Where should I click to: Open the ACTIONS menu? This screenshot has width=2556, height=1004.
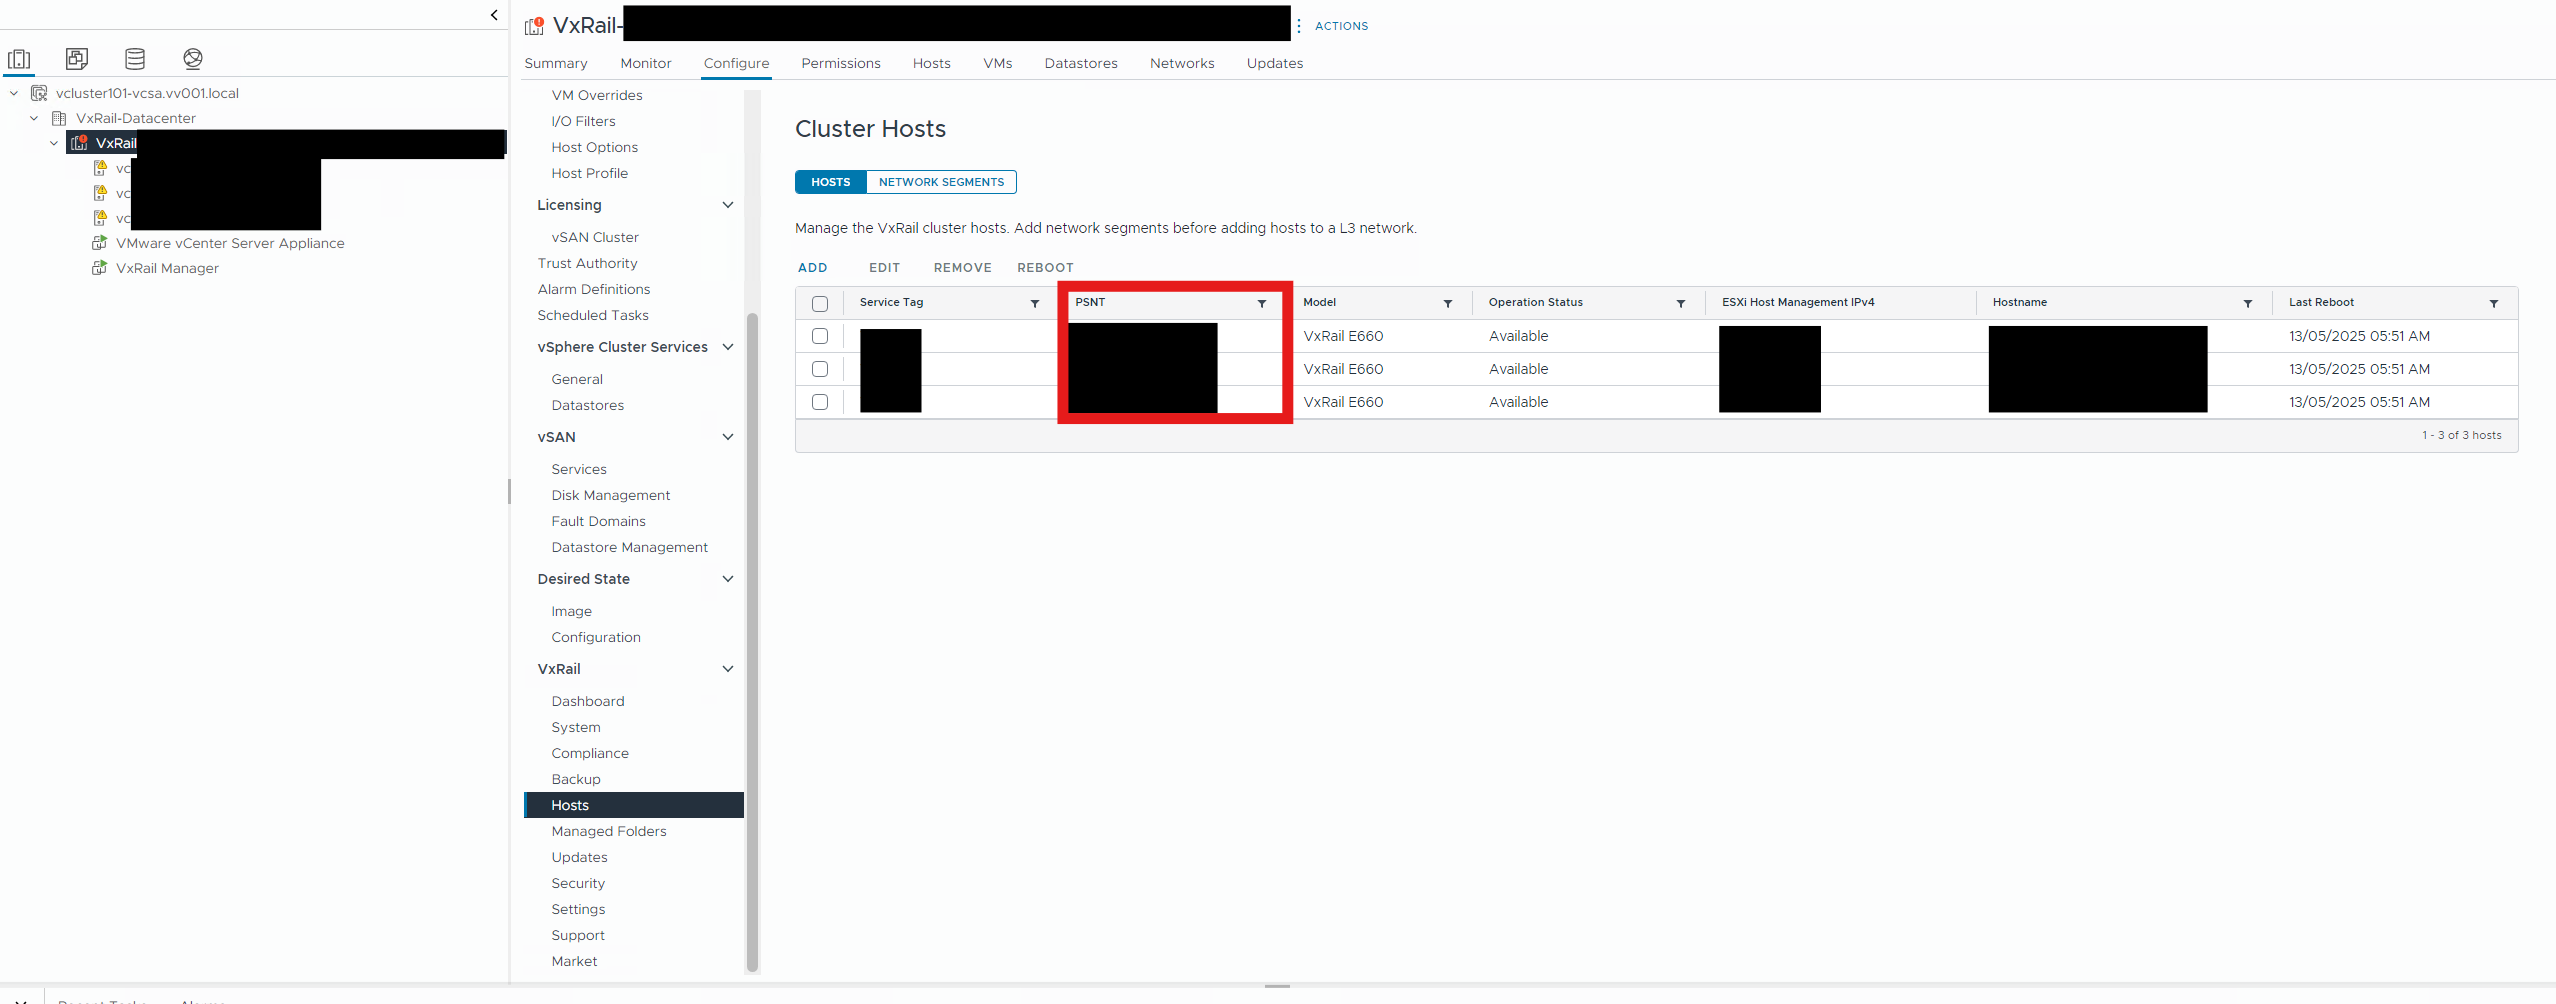tap(1342, 26)
